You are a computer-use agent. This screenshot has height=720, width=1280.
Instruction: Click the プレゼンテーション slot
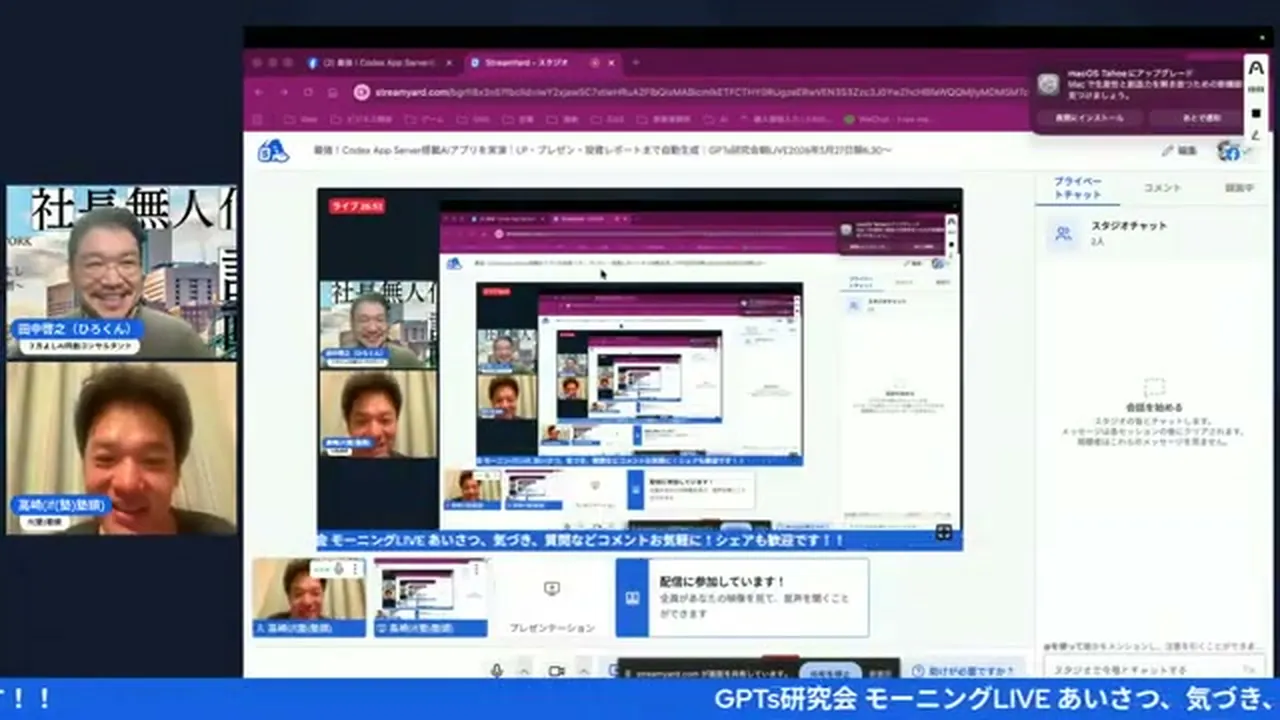click(x=552, y=598)
